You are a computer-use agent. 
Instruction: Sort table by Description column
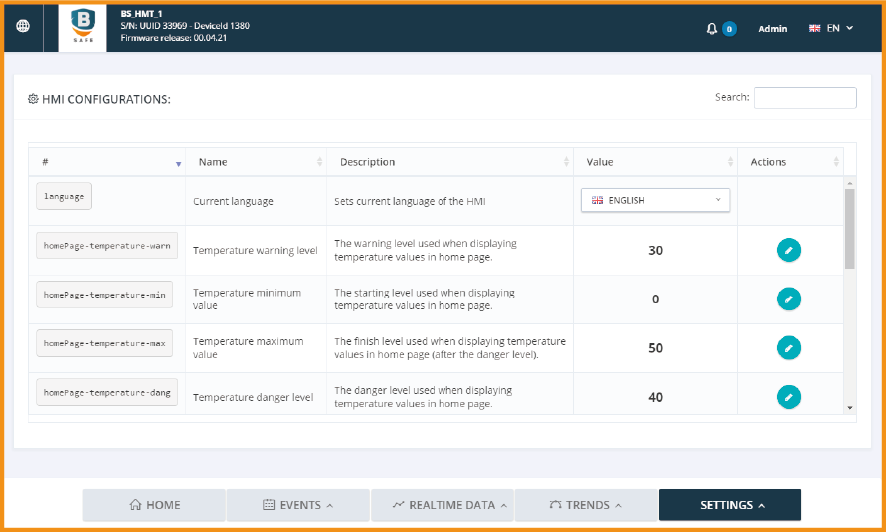(450, 162)
